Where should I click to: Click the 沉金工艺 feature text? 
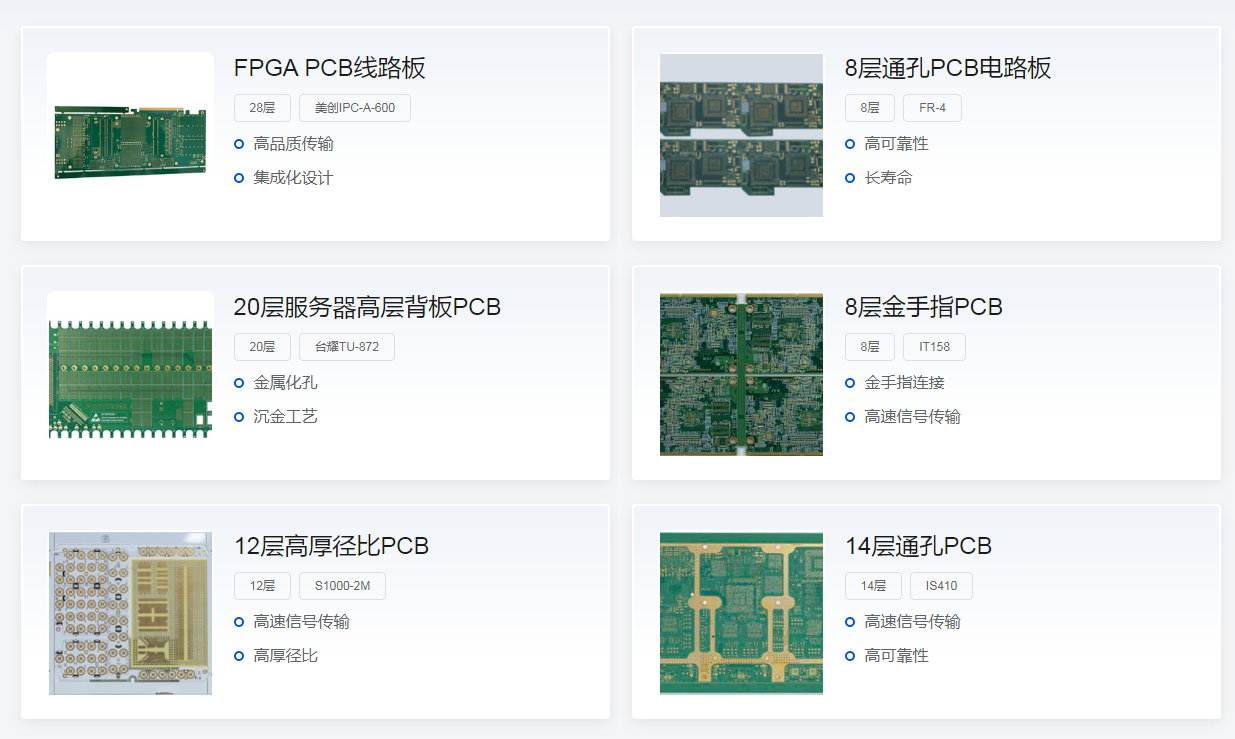[x=285, y=417]
